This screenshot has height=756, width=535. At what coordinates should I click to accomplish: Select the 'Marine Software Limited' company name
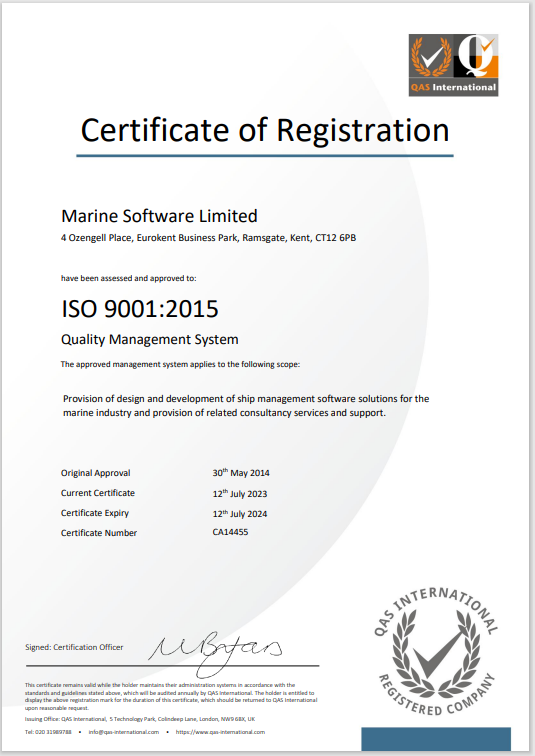pyautogui.click(x=159, y=216)
